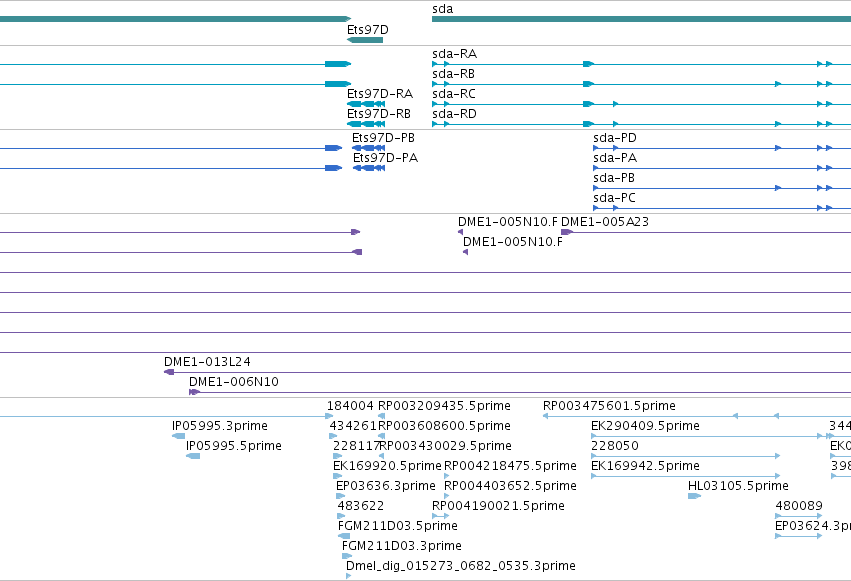Viewport: 851px width, 581px height.
Task: Select the HL03105.5prime label
Action: pyautogui.click(x=738, y=486)
